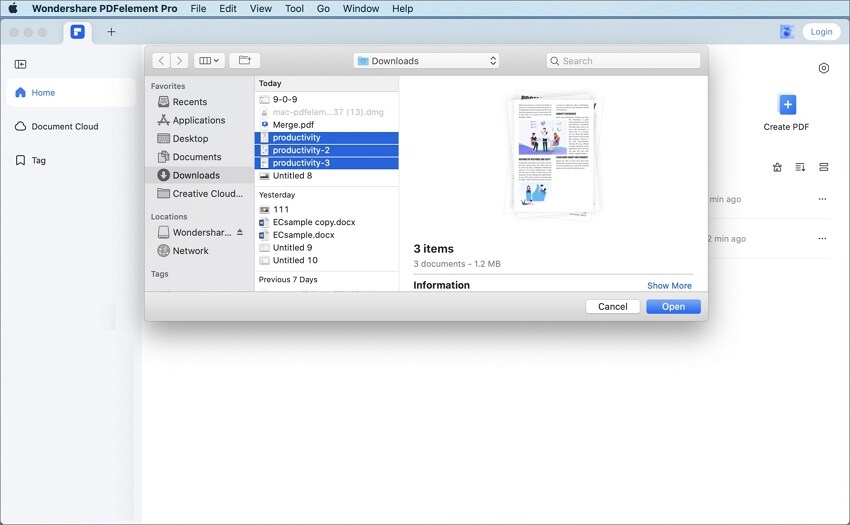This screenshot has height=525, width=850.
Task: Go back in file dialog
Action: pos(162,60)
